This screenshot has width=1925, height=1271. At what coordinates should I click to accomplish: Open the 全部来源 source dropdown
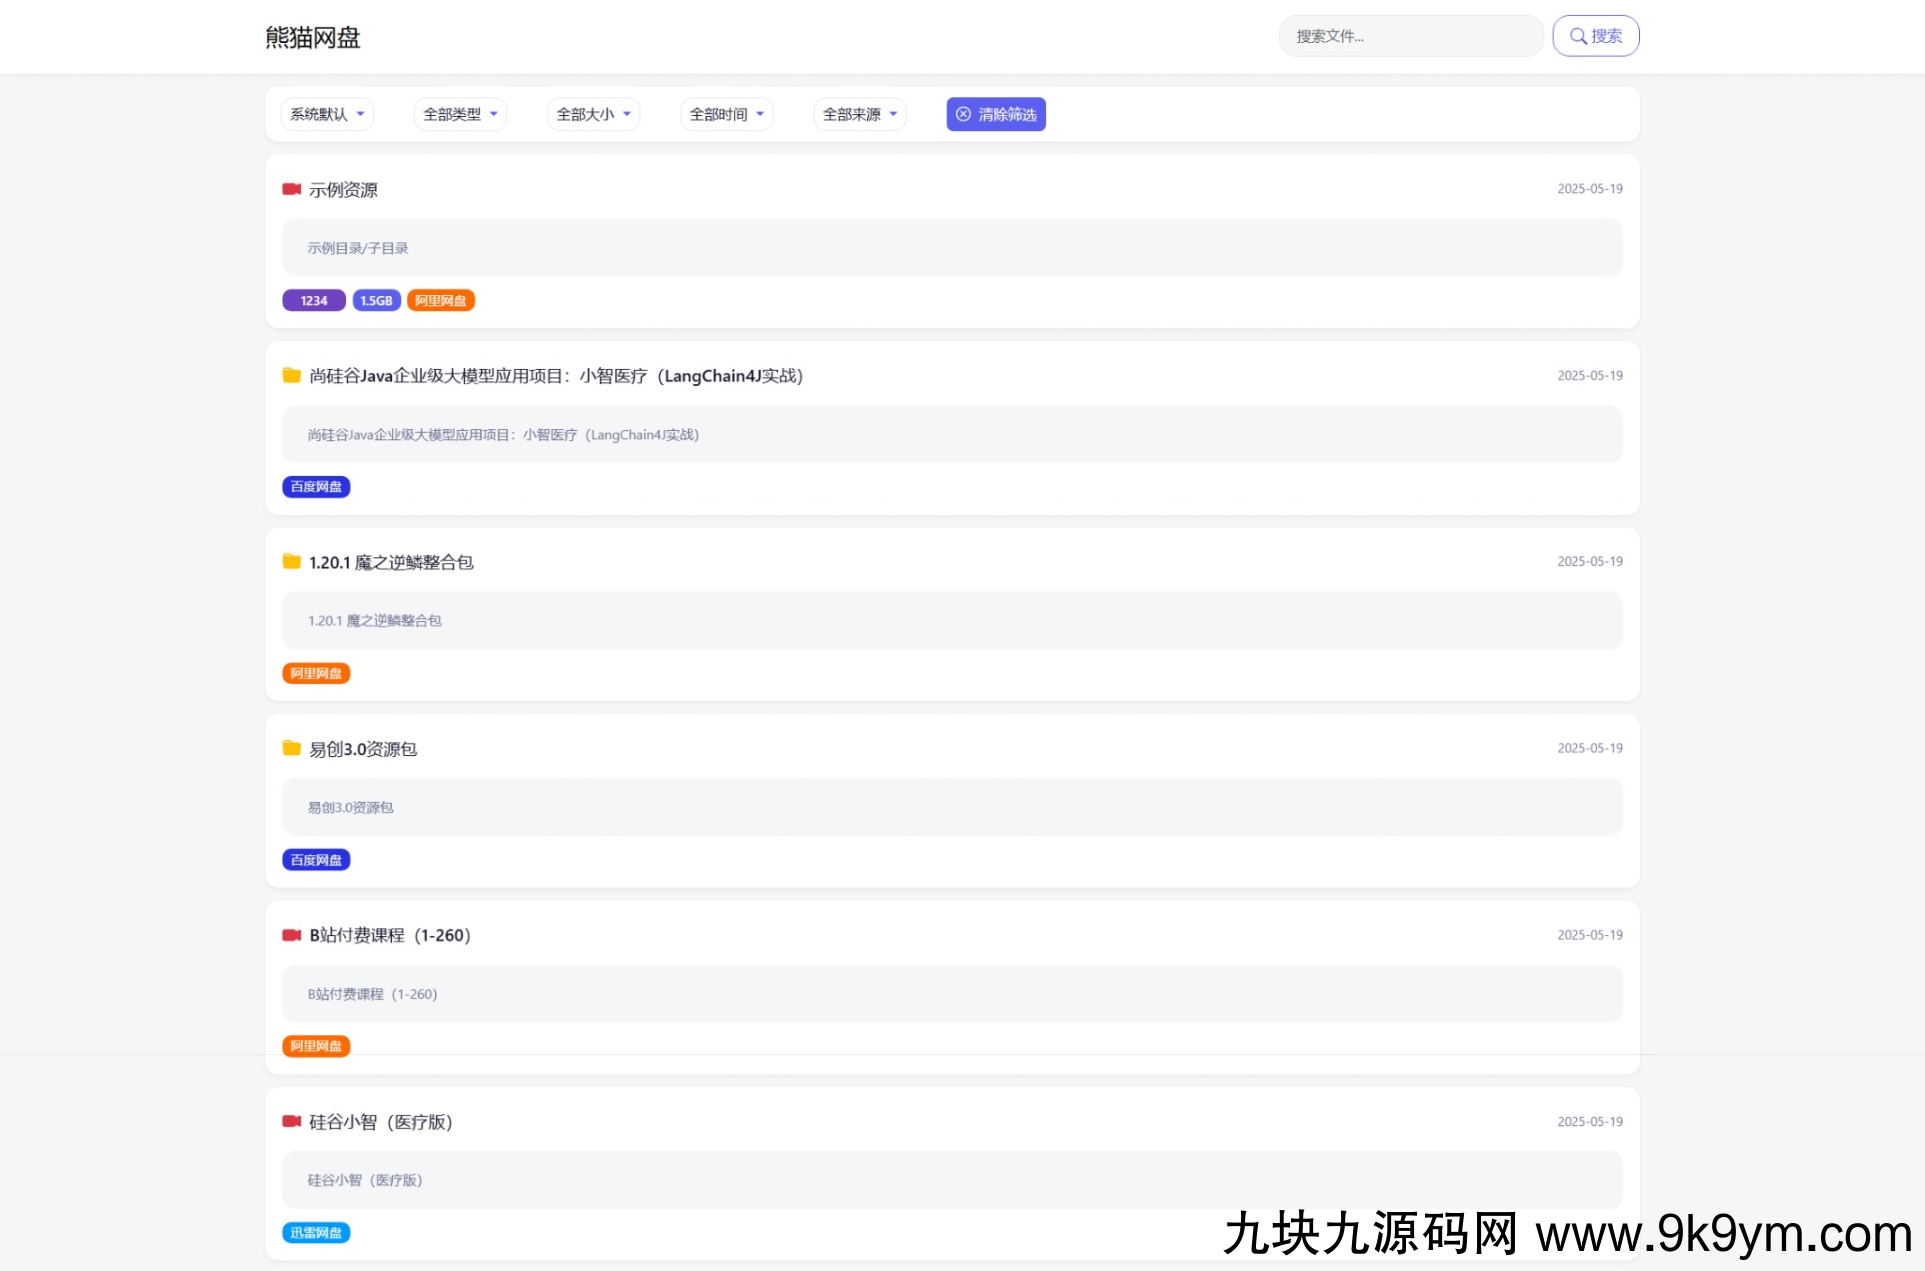pos(859,114)
